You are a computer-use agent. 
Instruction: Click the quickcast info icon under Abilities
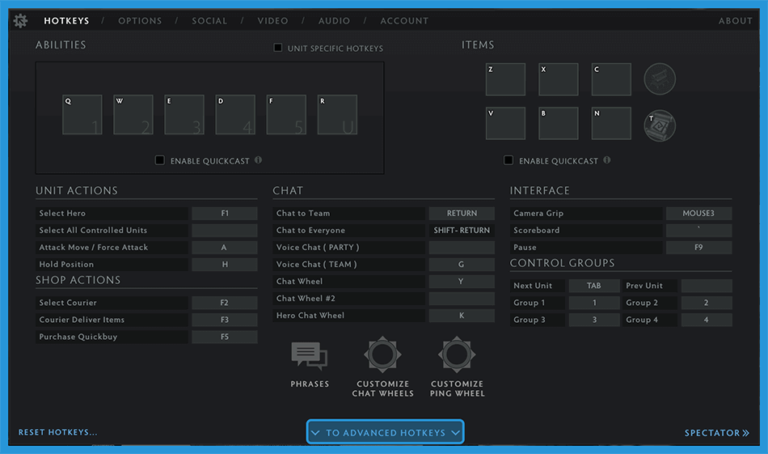(x=258, y=160)
